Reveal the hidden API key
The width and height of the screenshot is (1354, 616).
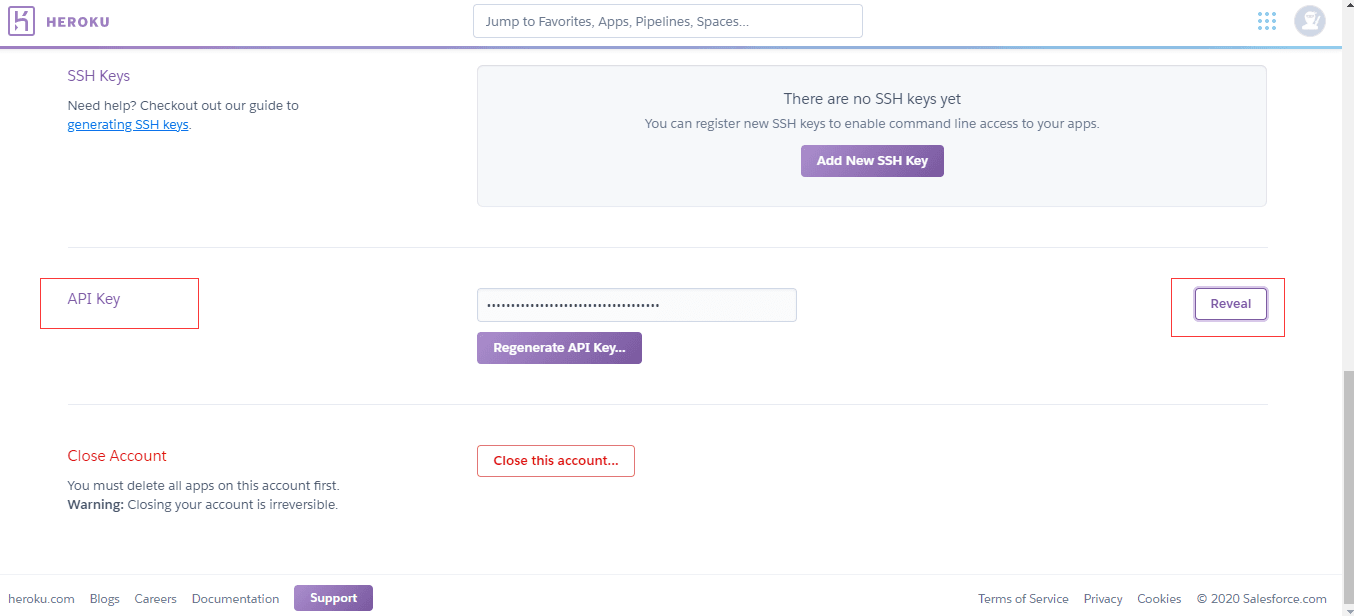[x=1230, y=304]
